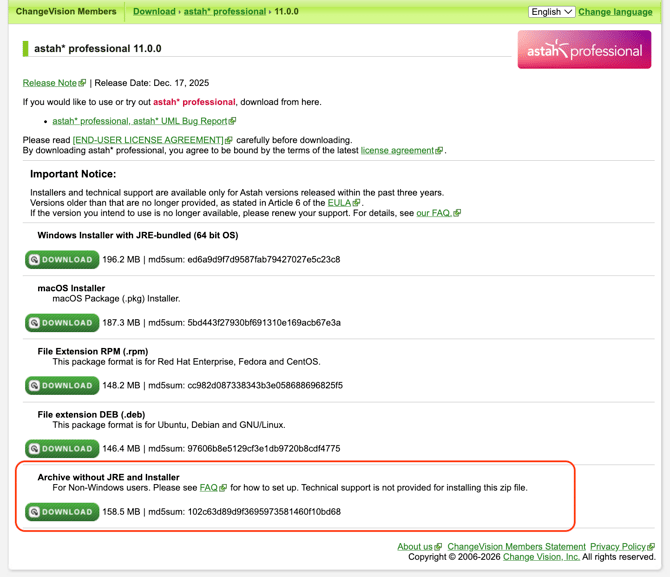Open the Release Note link

click(x=50, y=83)
